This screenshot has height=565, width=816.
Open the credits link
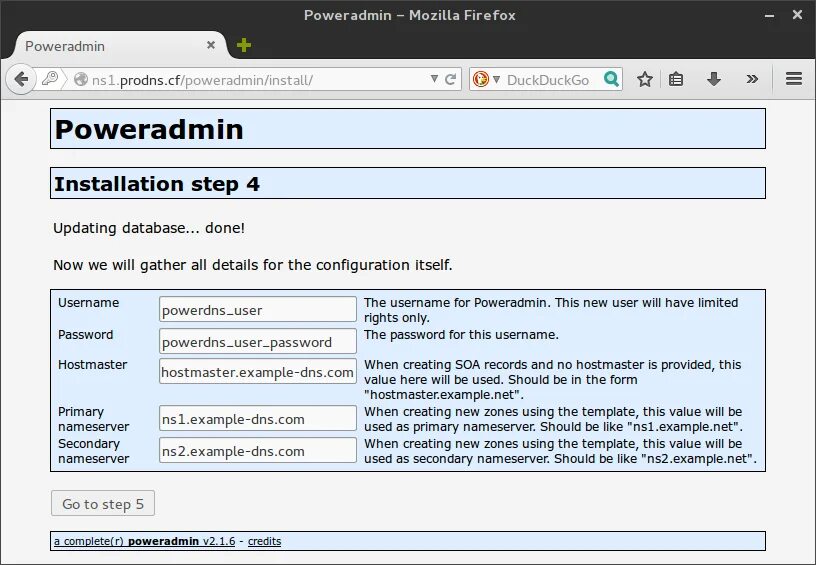coord(264,541)
